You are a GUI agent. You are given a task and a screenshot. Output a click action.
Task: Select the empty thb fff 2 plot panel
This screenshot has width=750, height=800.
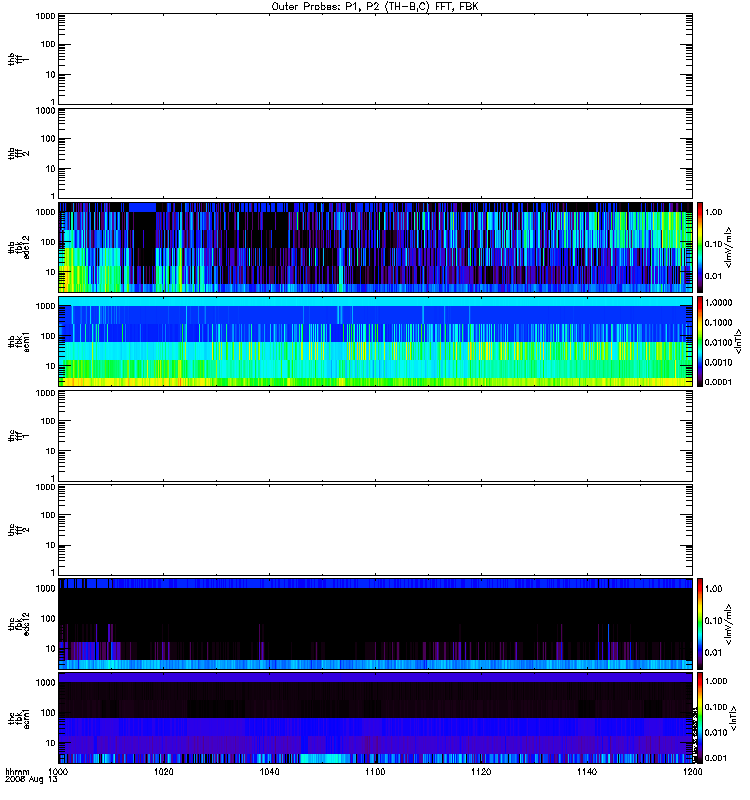[x=376, y=153]
